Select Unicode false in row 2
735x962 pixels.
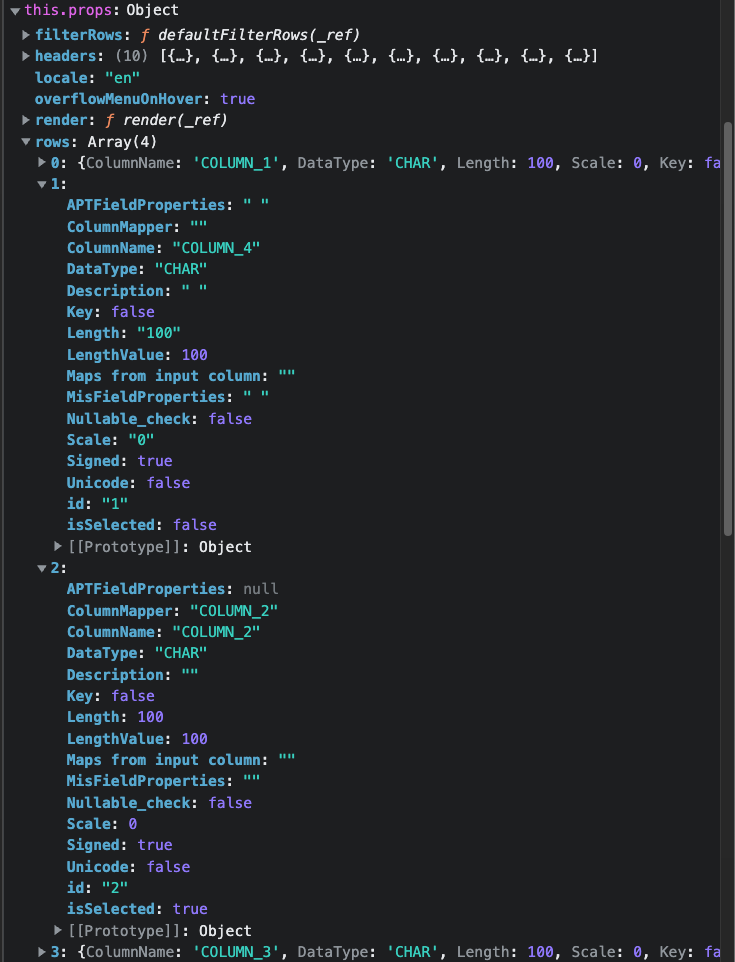pyautogui.click(x=168, y=867)
